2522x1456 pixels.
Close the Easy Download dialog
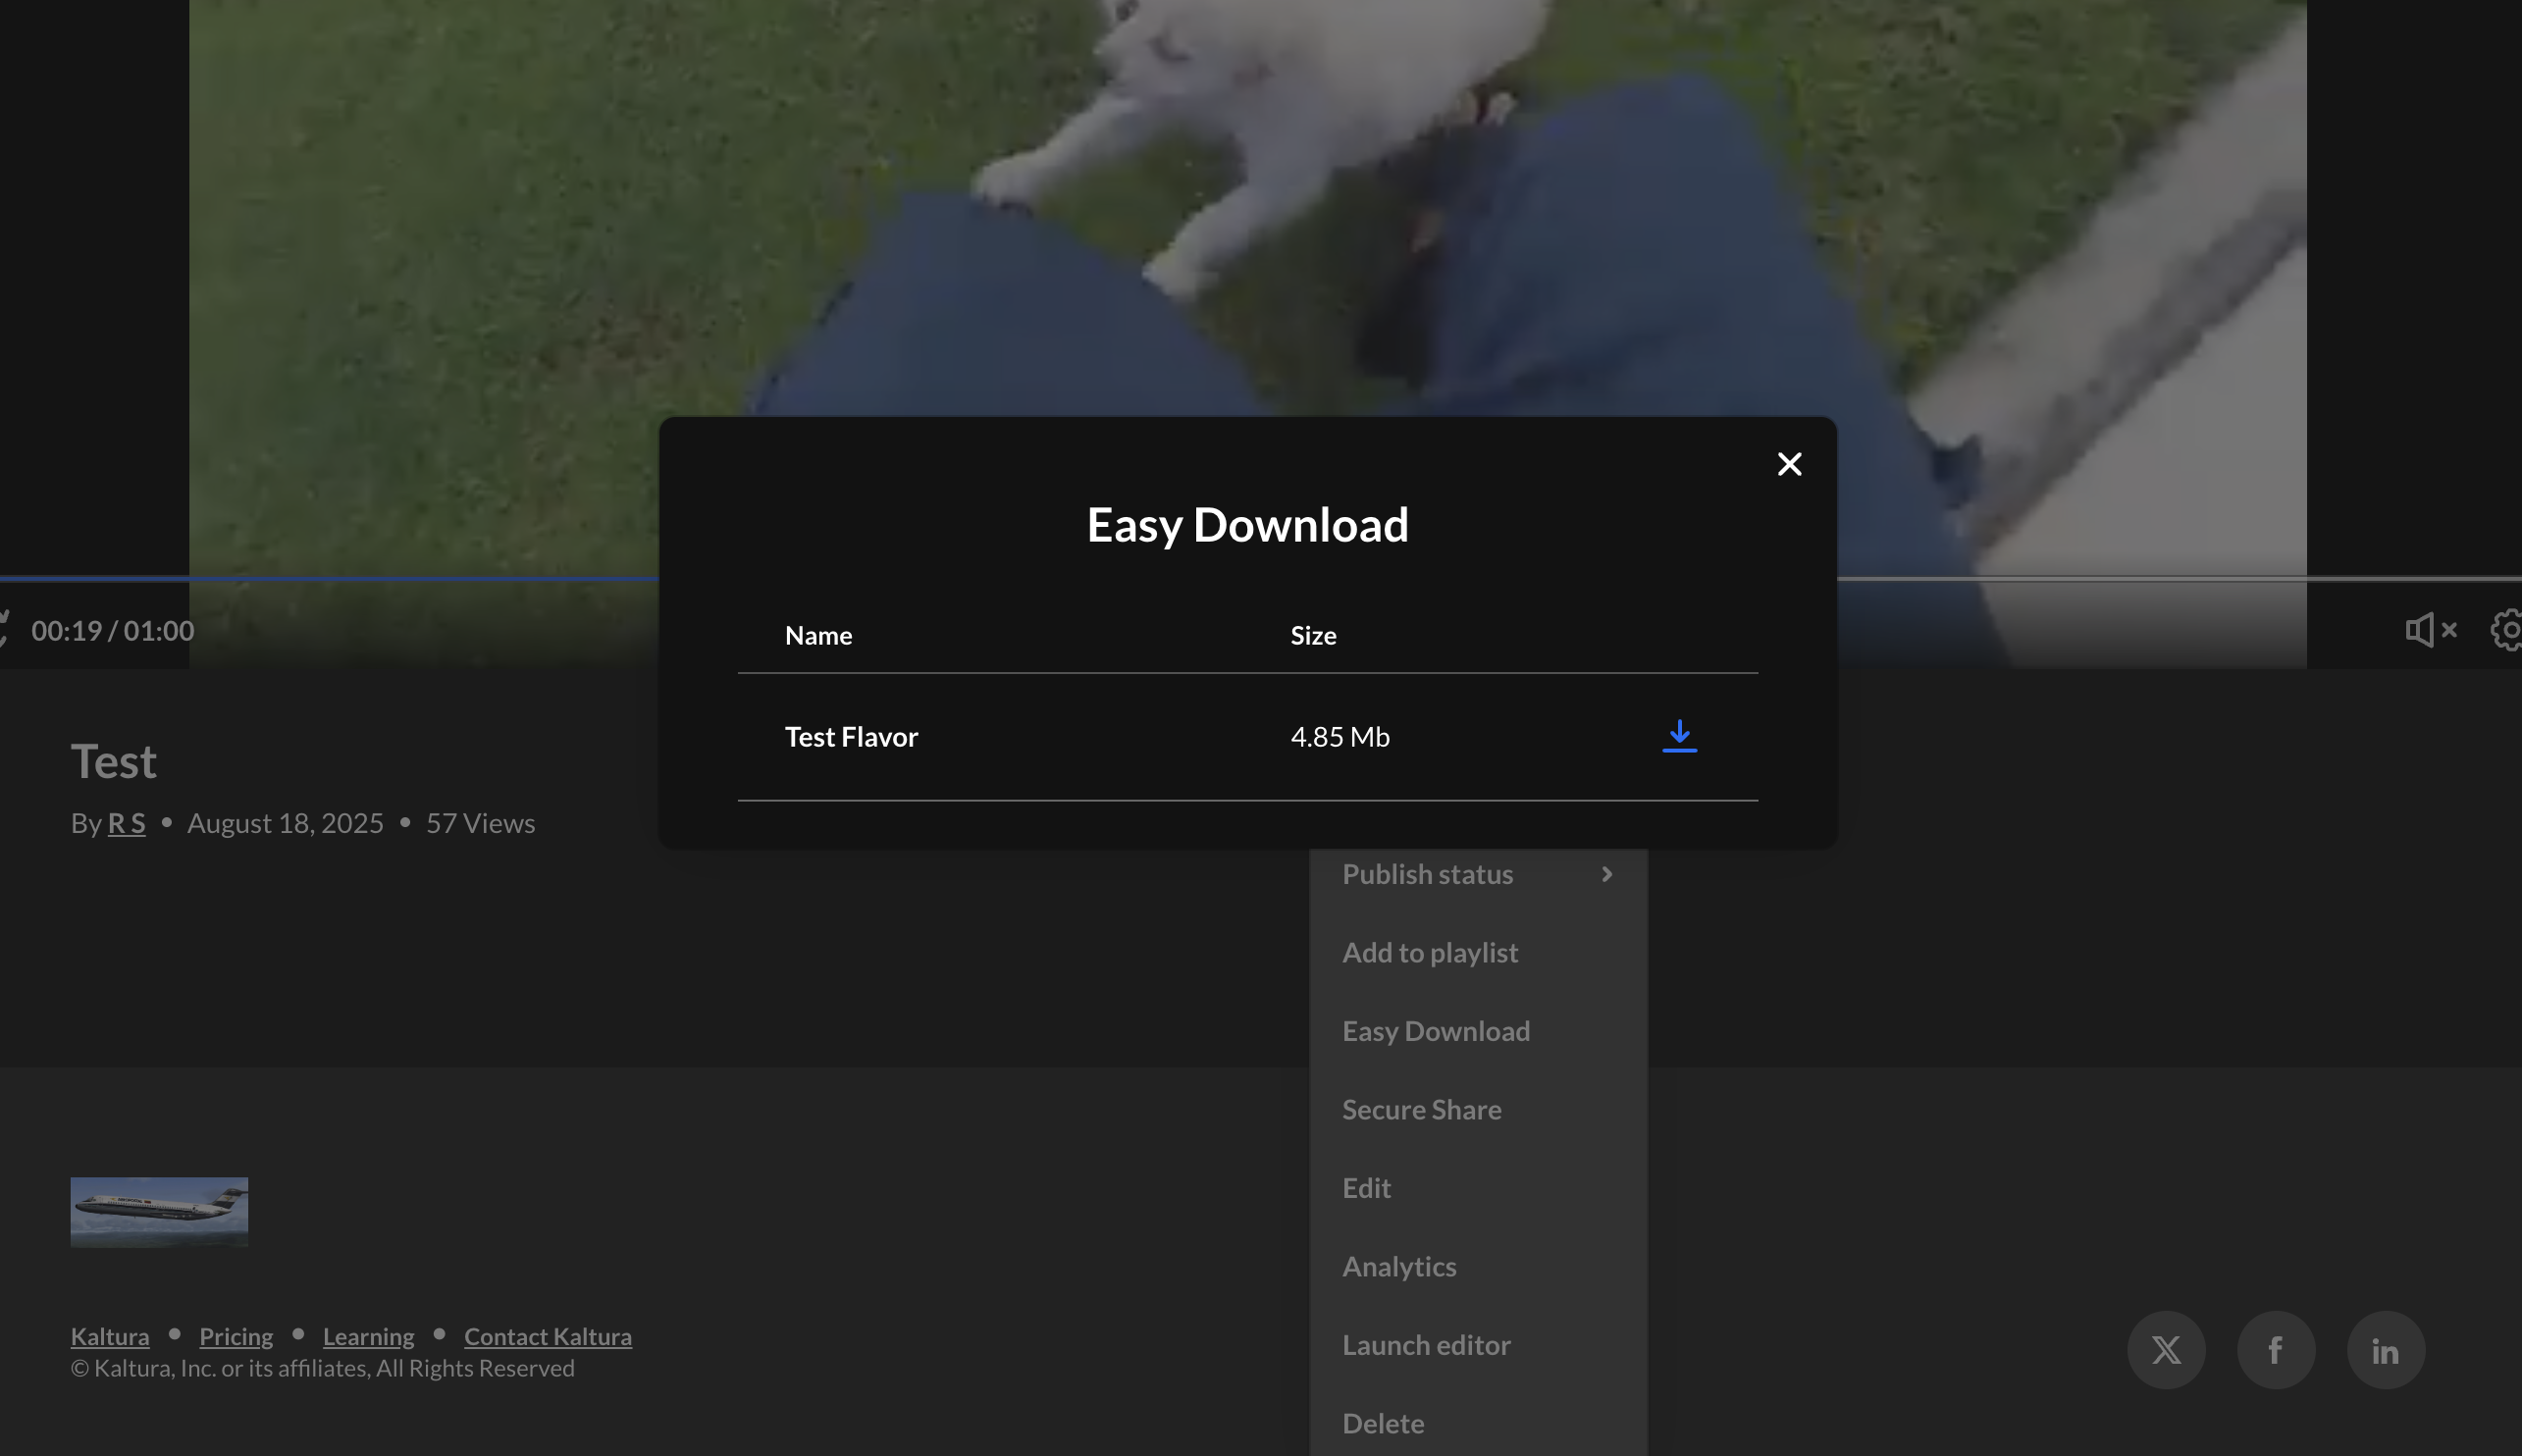(1789, 464)
